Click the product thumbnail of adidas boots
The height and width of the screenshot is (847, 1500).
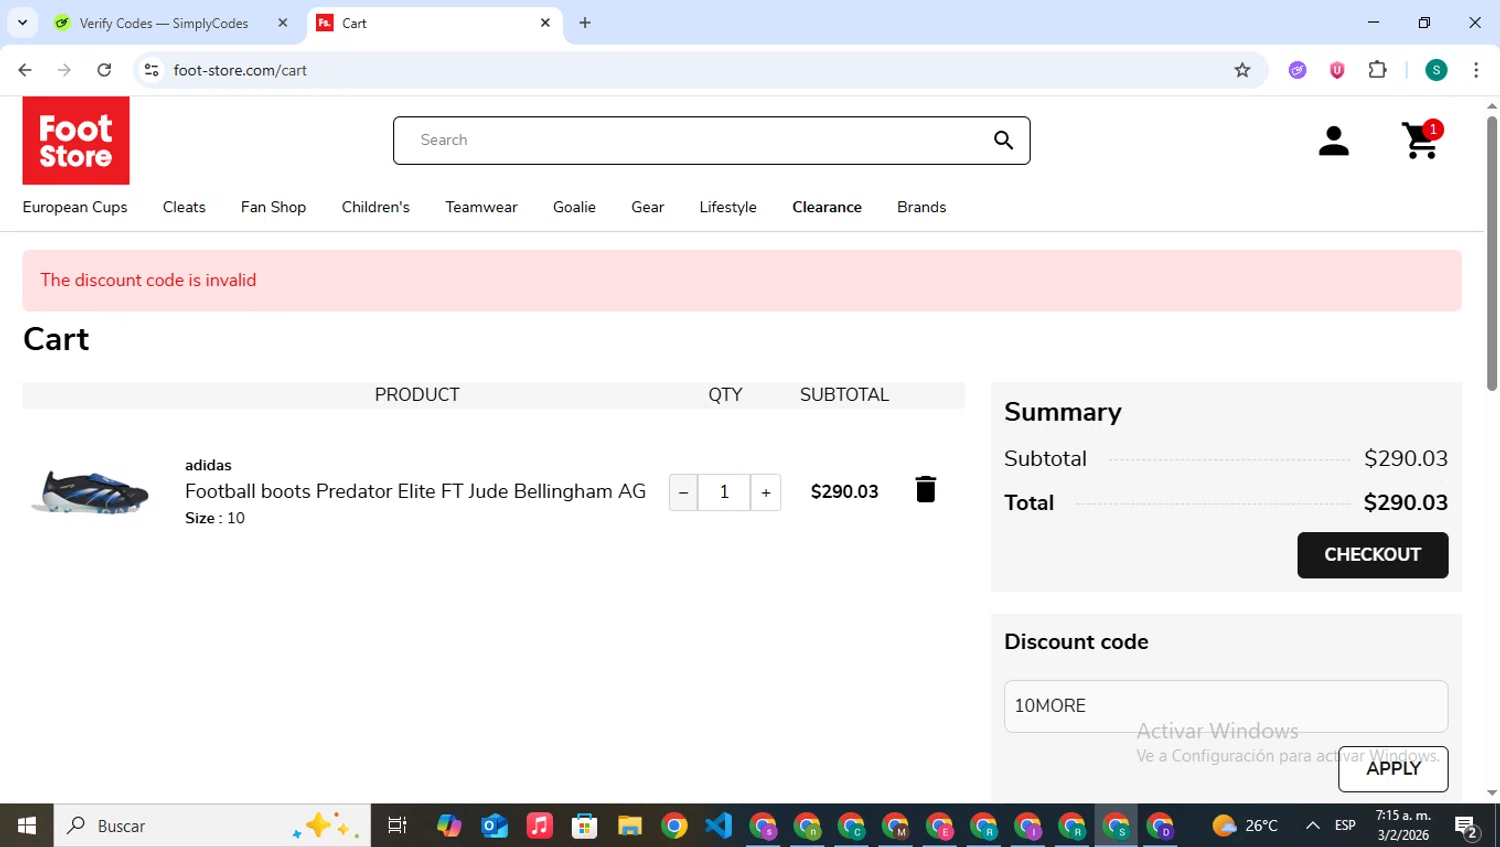90,491
